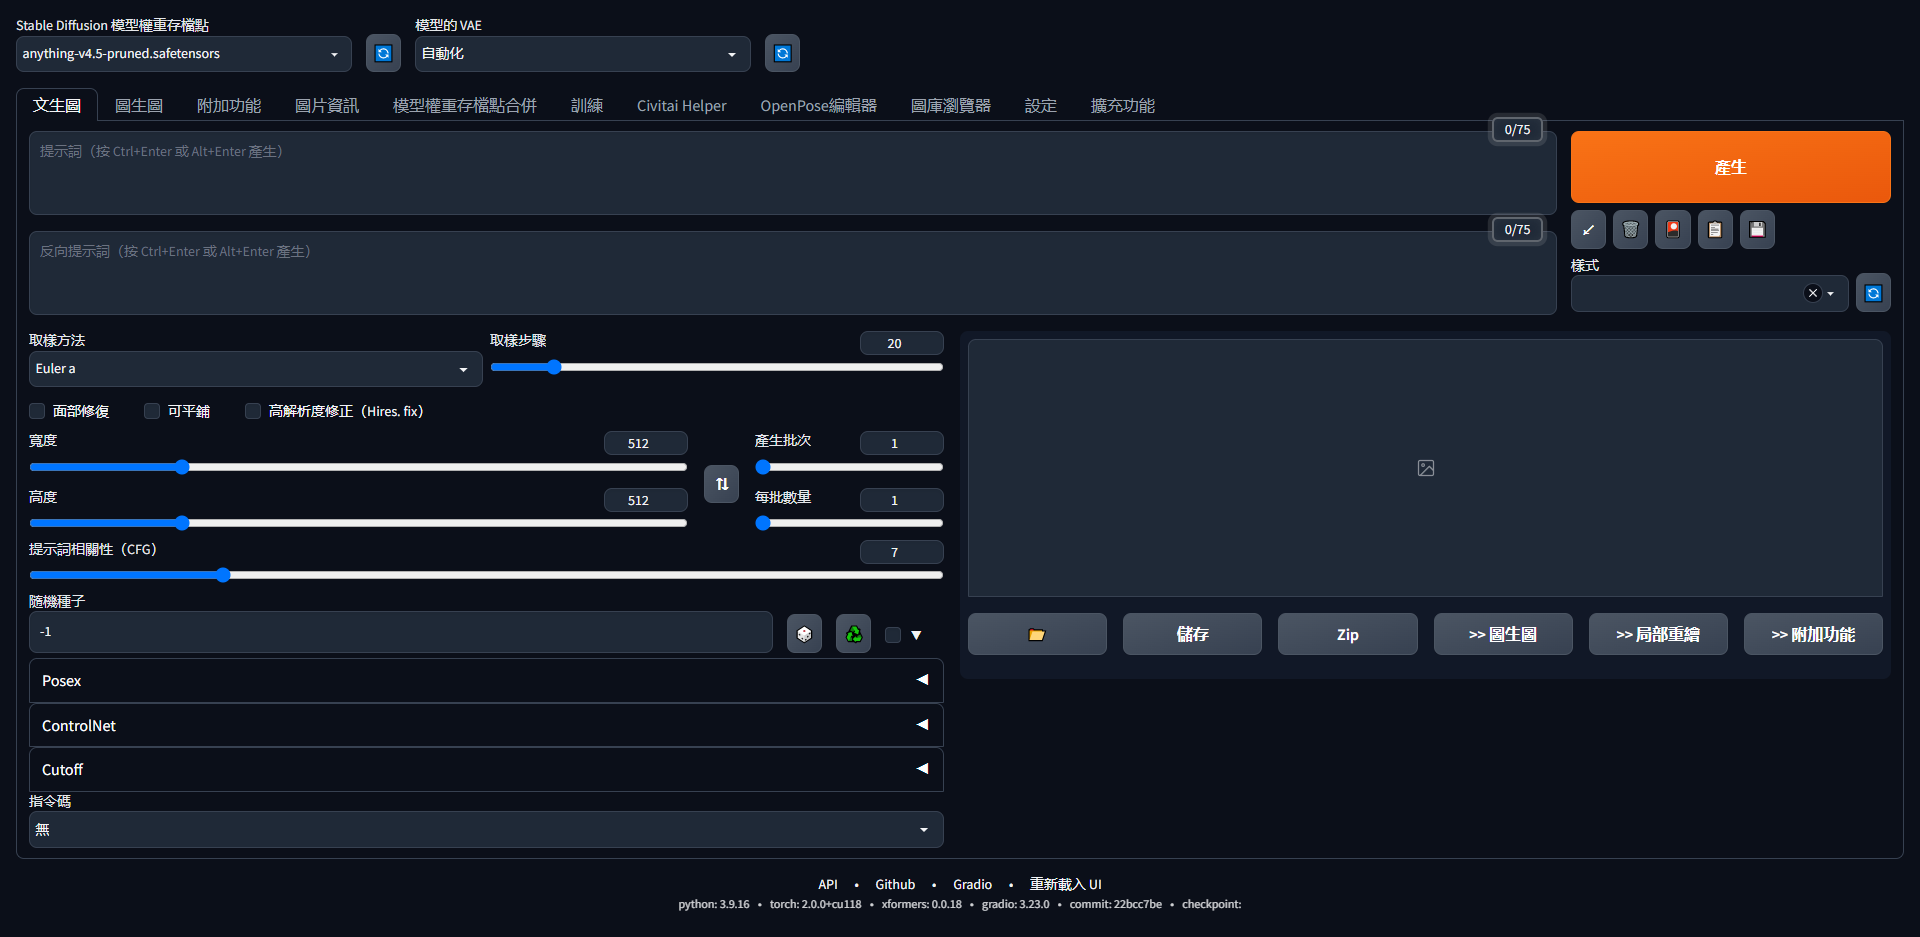Adjust the 高度 height slider
The image size is (1920, 937).
(358, 523)
